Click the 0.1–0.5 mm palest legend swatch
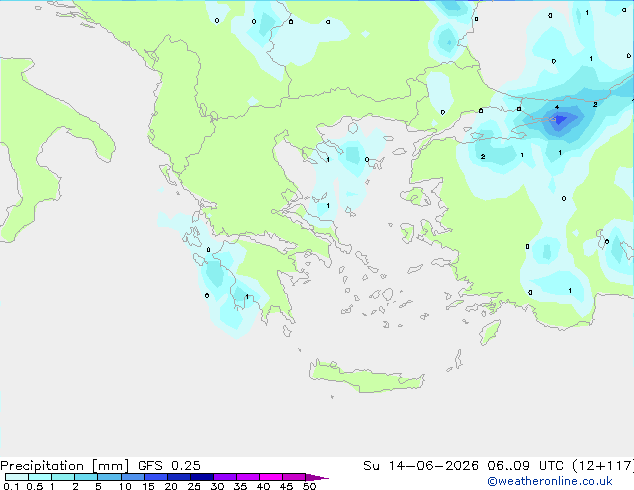Viewport: 634px width, 490px height. (x=17, y=477)
